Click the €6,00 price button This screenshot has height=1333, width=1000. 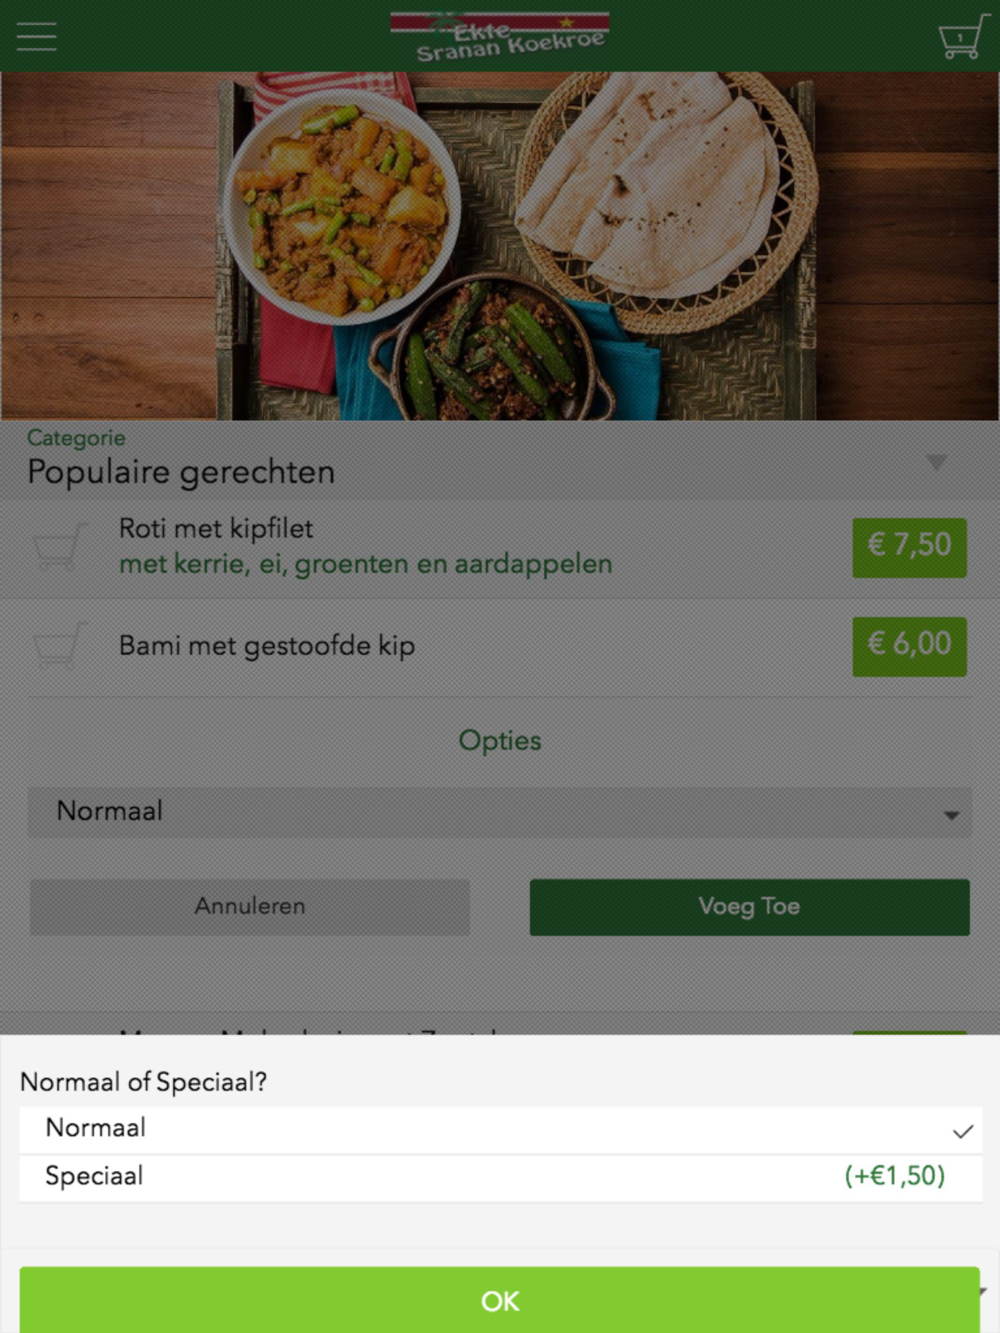(909, 646)
